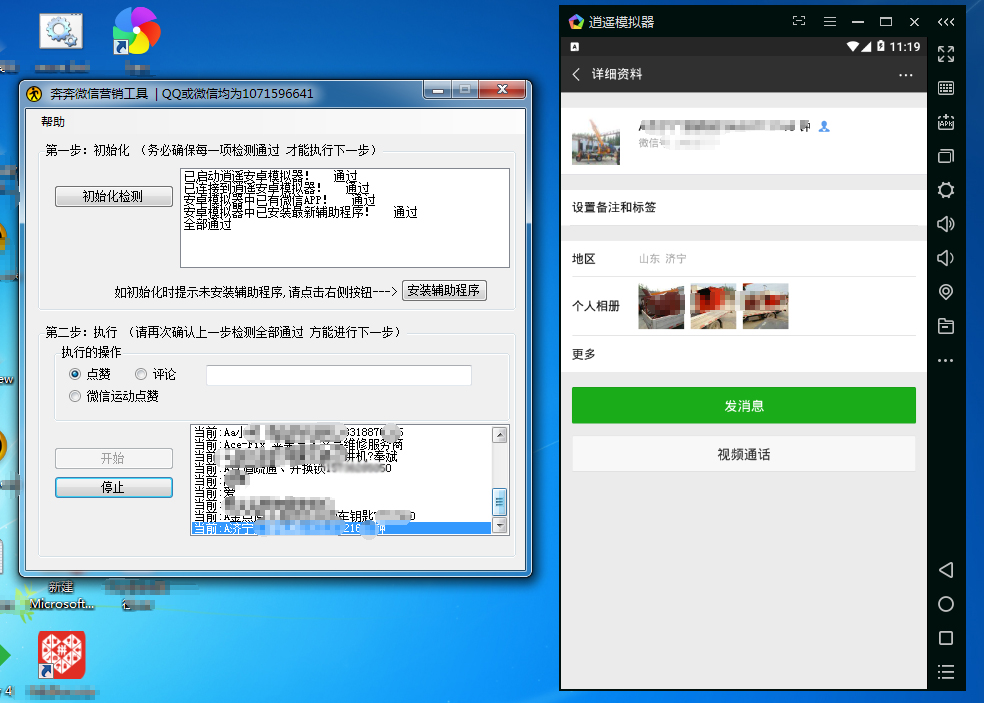Open the three-dot options in 详细资料 header
Image resolution: width=984 pixels, height=703 pixels.
pyautogui.click(x=906, y=75)
